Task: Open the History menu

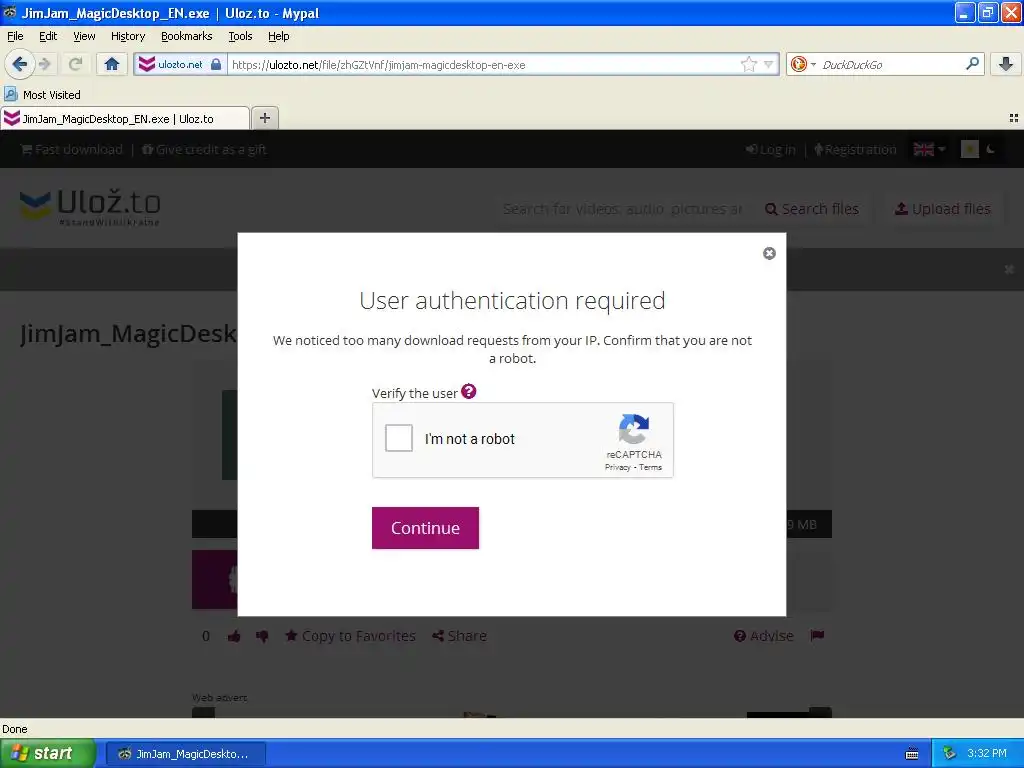Action: coord(127,36)
